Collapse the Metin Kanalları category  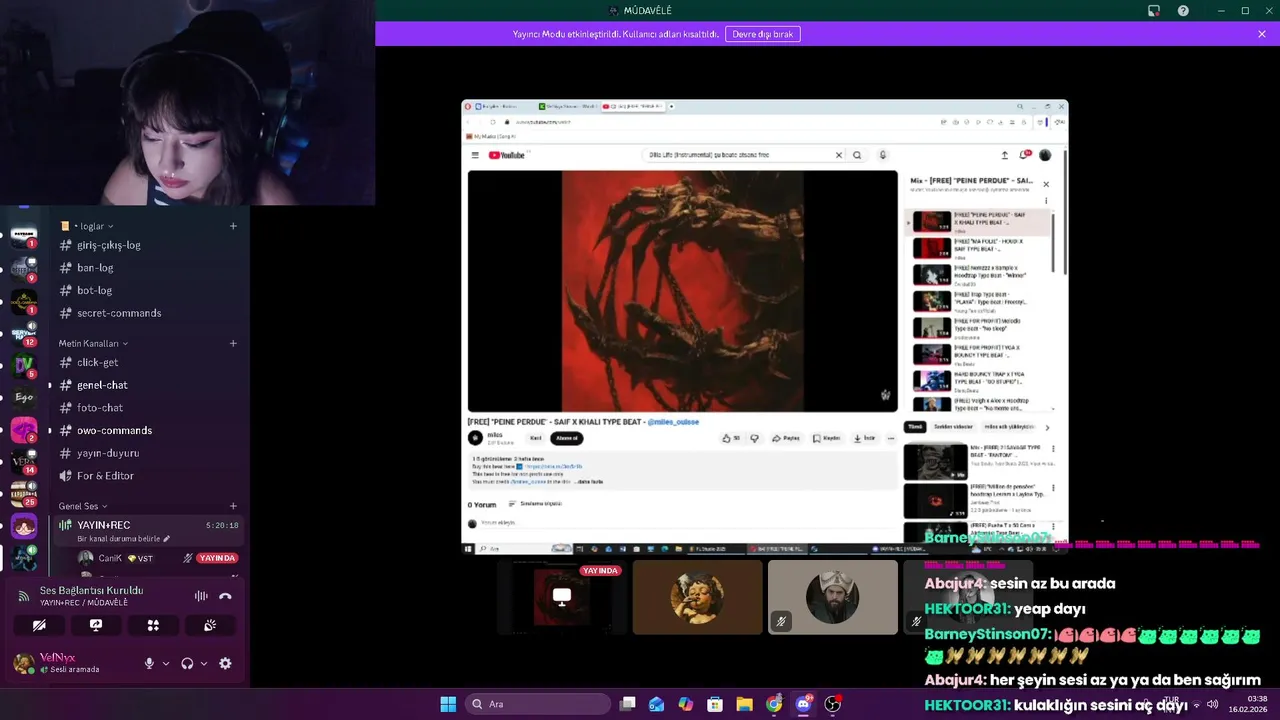(93, 343)
